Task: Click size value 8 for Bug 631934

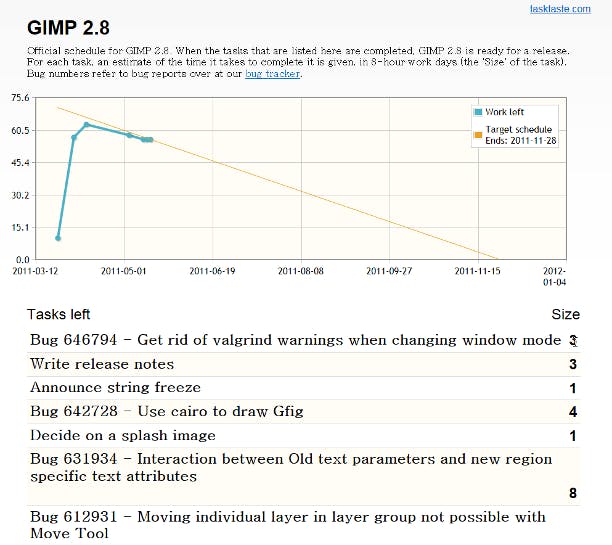Action: (572, 493)
